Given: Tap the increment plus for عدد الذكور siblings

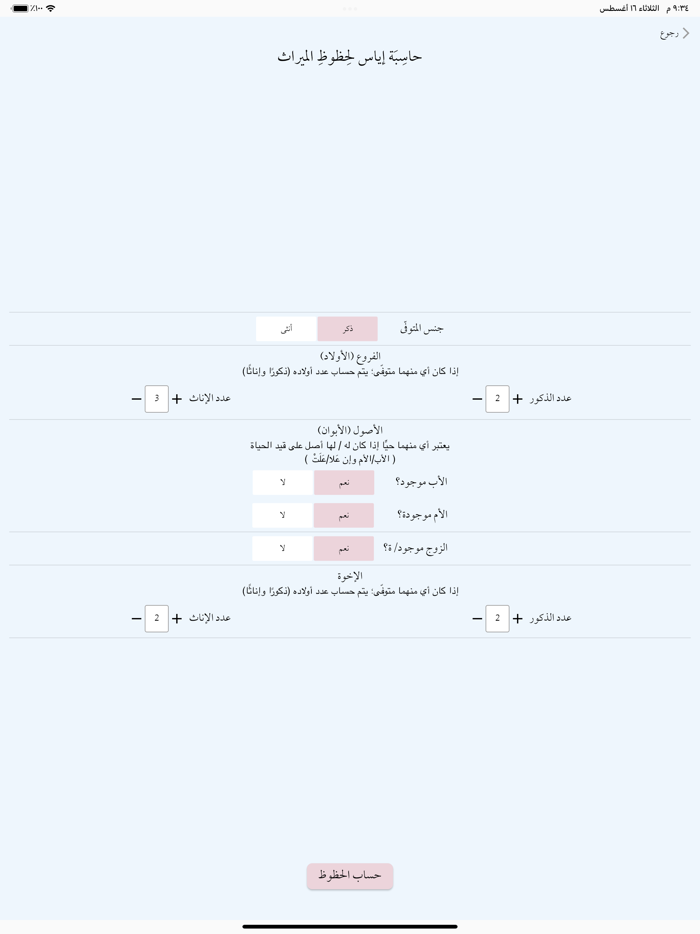Looking at the screenshot, I should [x=518, y=618].
